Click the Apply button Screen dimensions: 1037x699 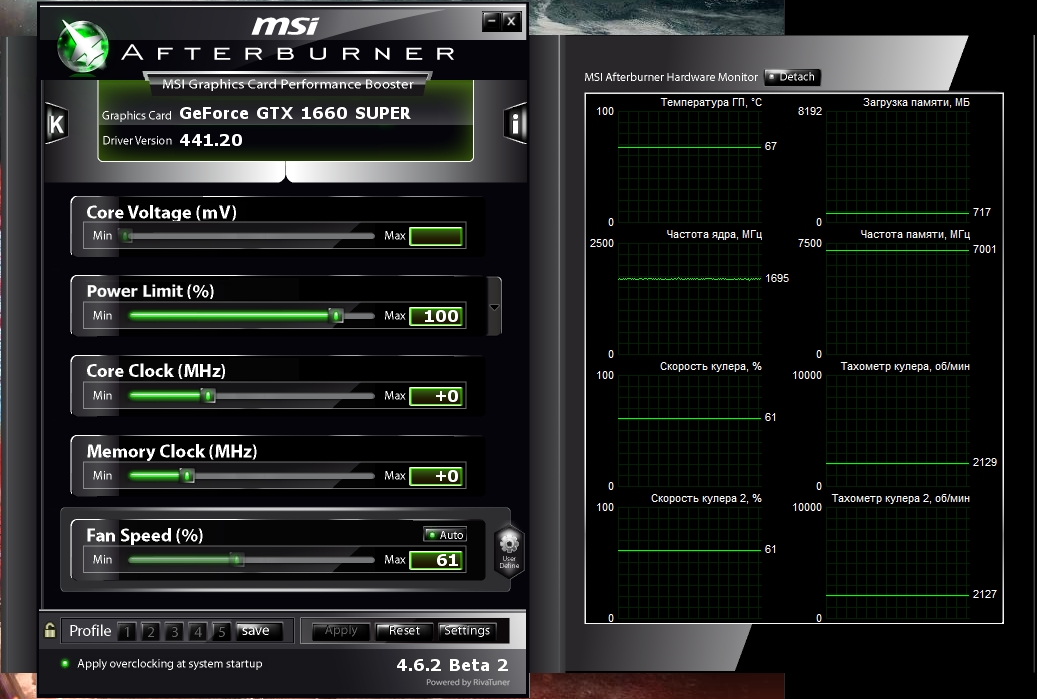click(x=341, y=631)
